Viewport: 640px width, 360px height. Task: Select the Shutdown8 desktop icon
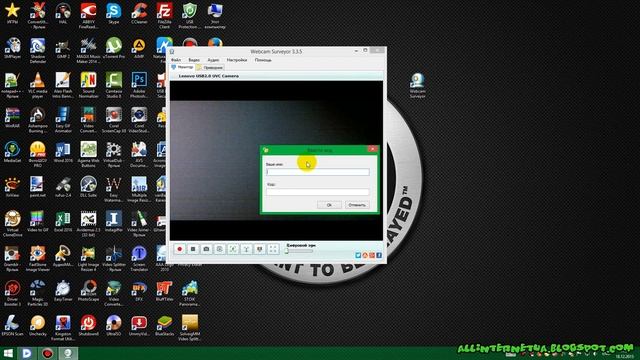click(89, 325)
